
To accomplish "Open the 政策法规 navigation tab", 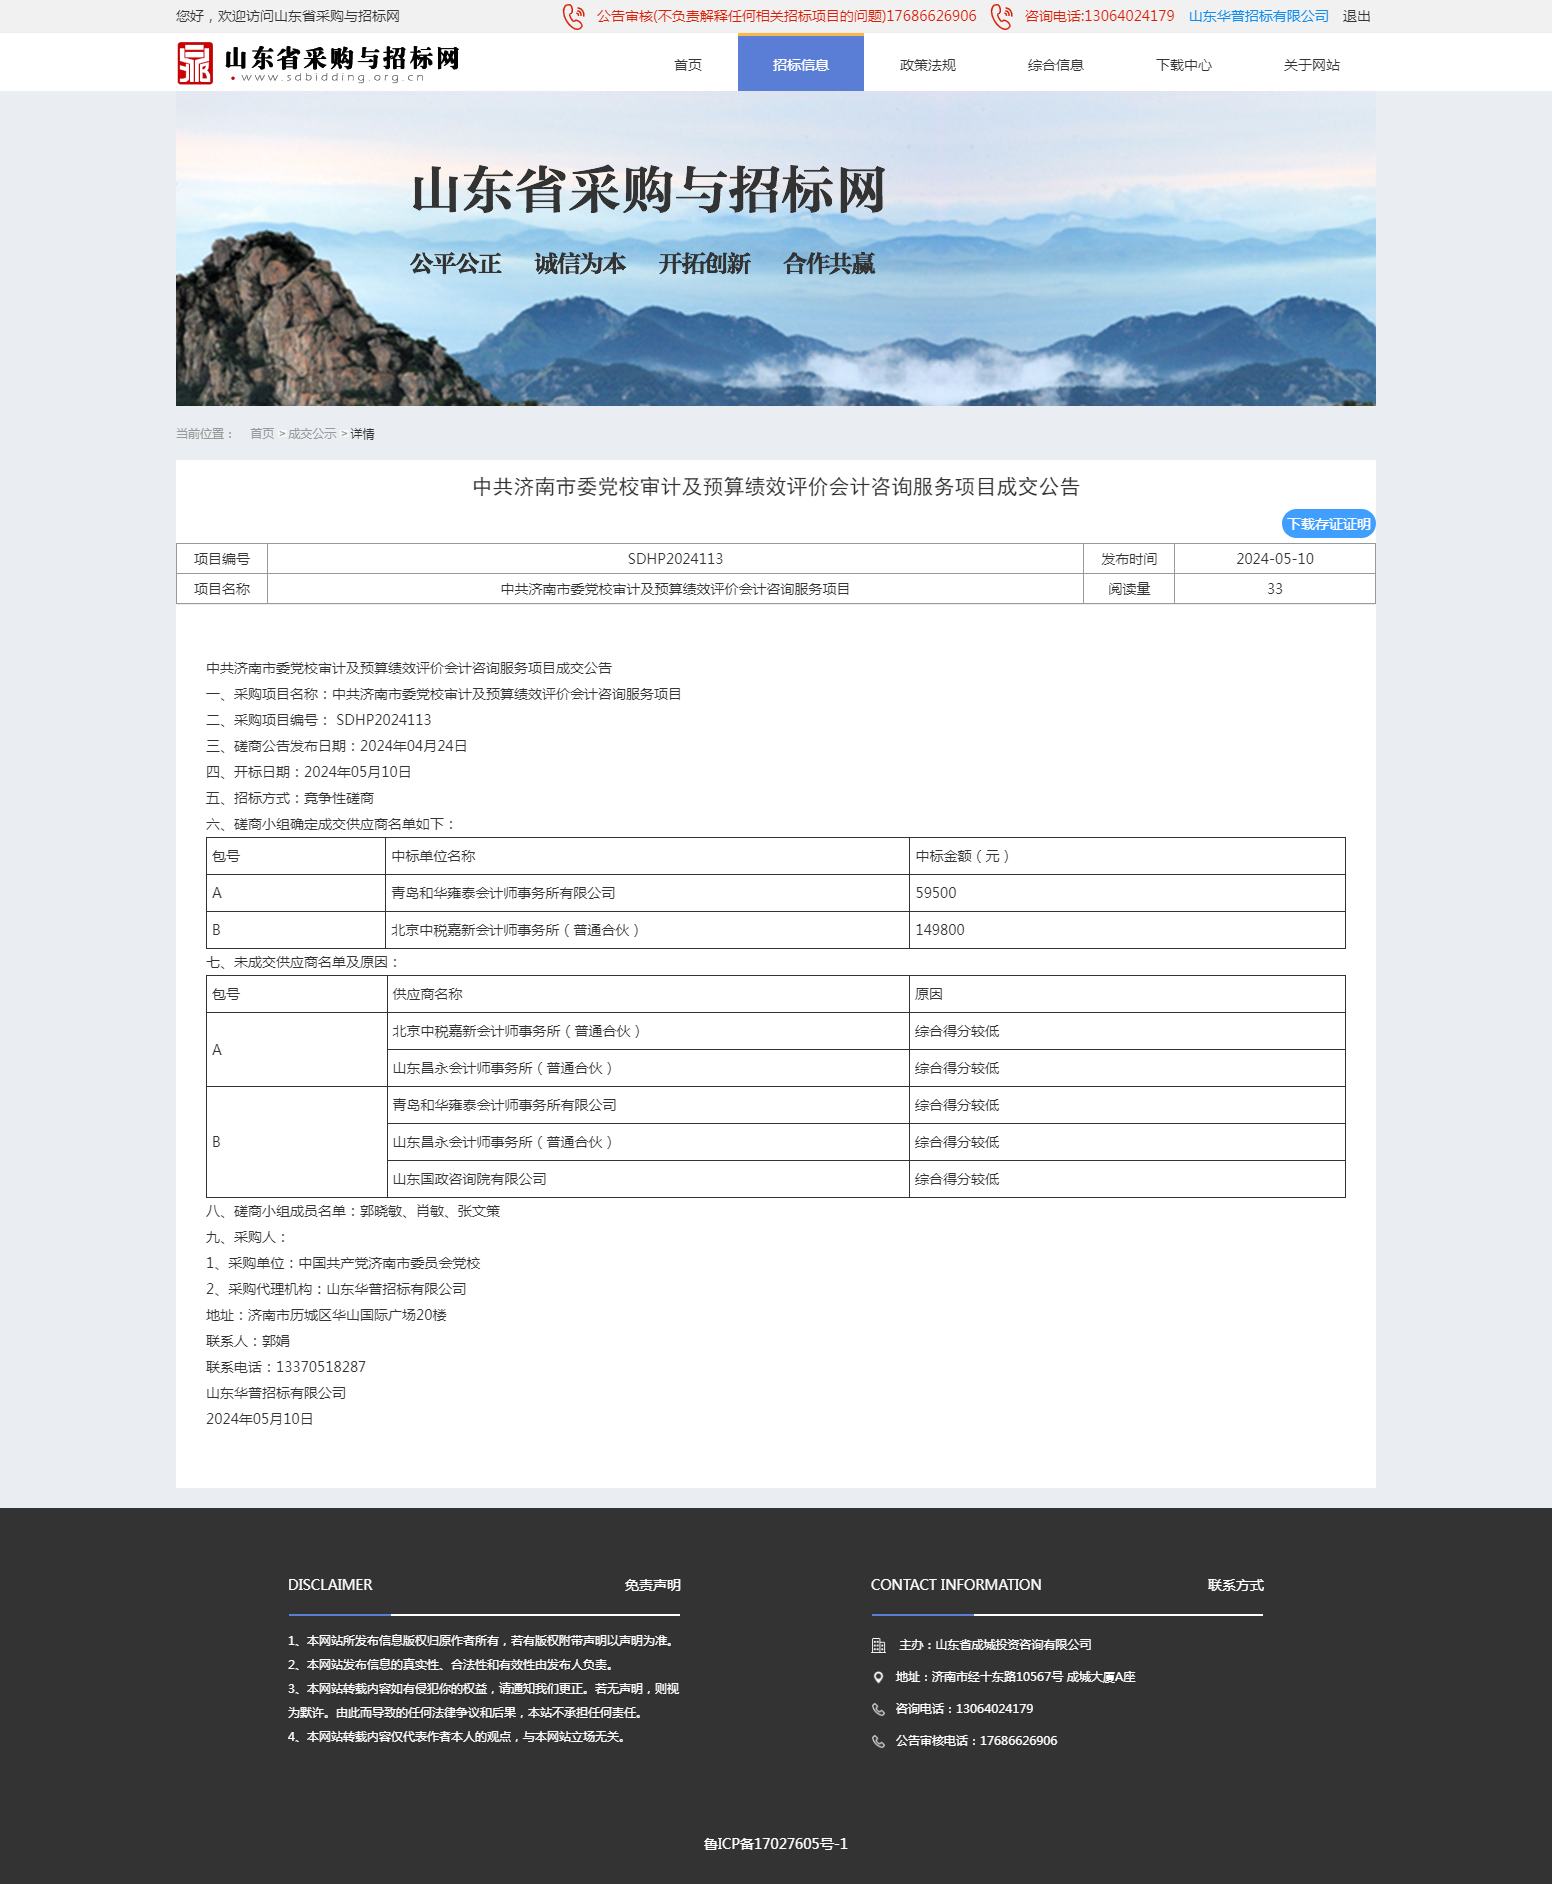I will pos(928,65).
